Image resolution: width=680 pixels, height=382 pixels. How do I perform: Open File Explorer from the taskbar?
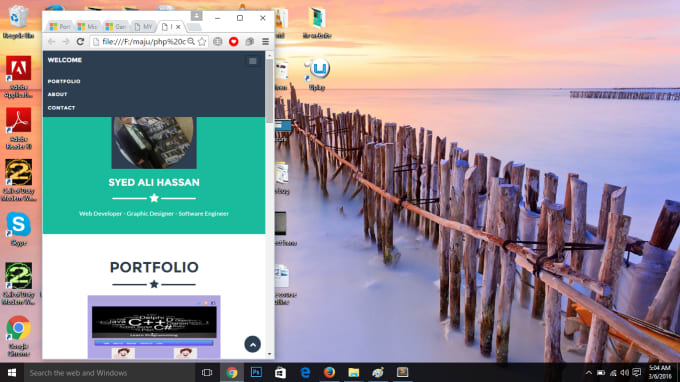tap(353, 372)
